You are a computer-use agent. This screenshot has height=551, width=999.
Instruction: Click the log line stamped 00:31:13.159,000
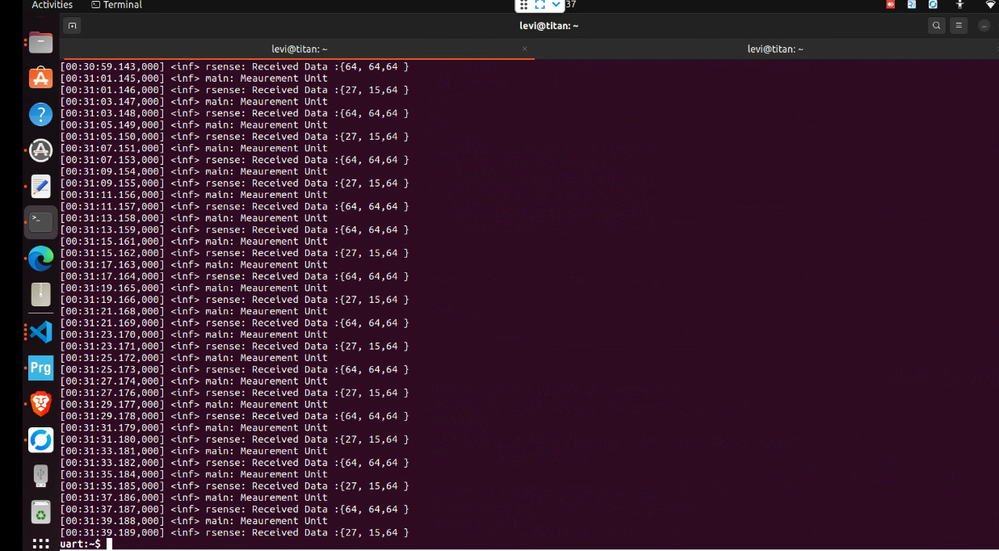click(x=234, y=229)
